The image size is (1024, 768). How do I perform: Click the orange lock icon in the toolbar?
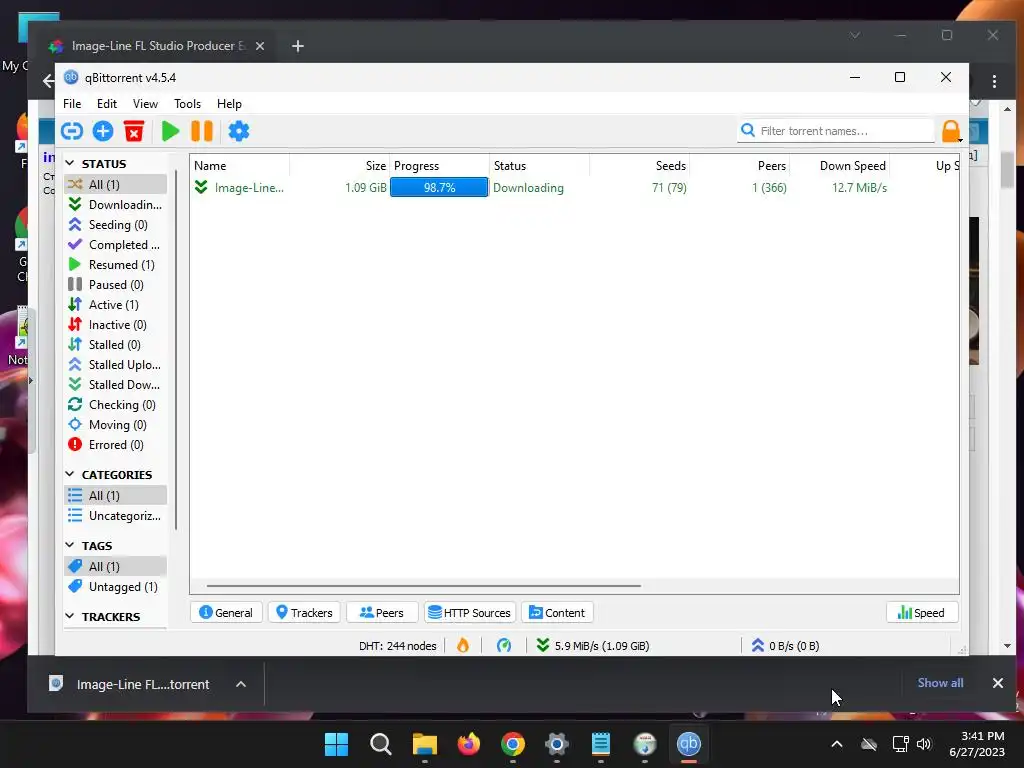click(951, 131)
